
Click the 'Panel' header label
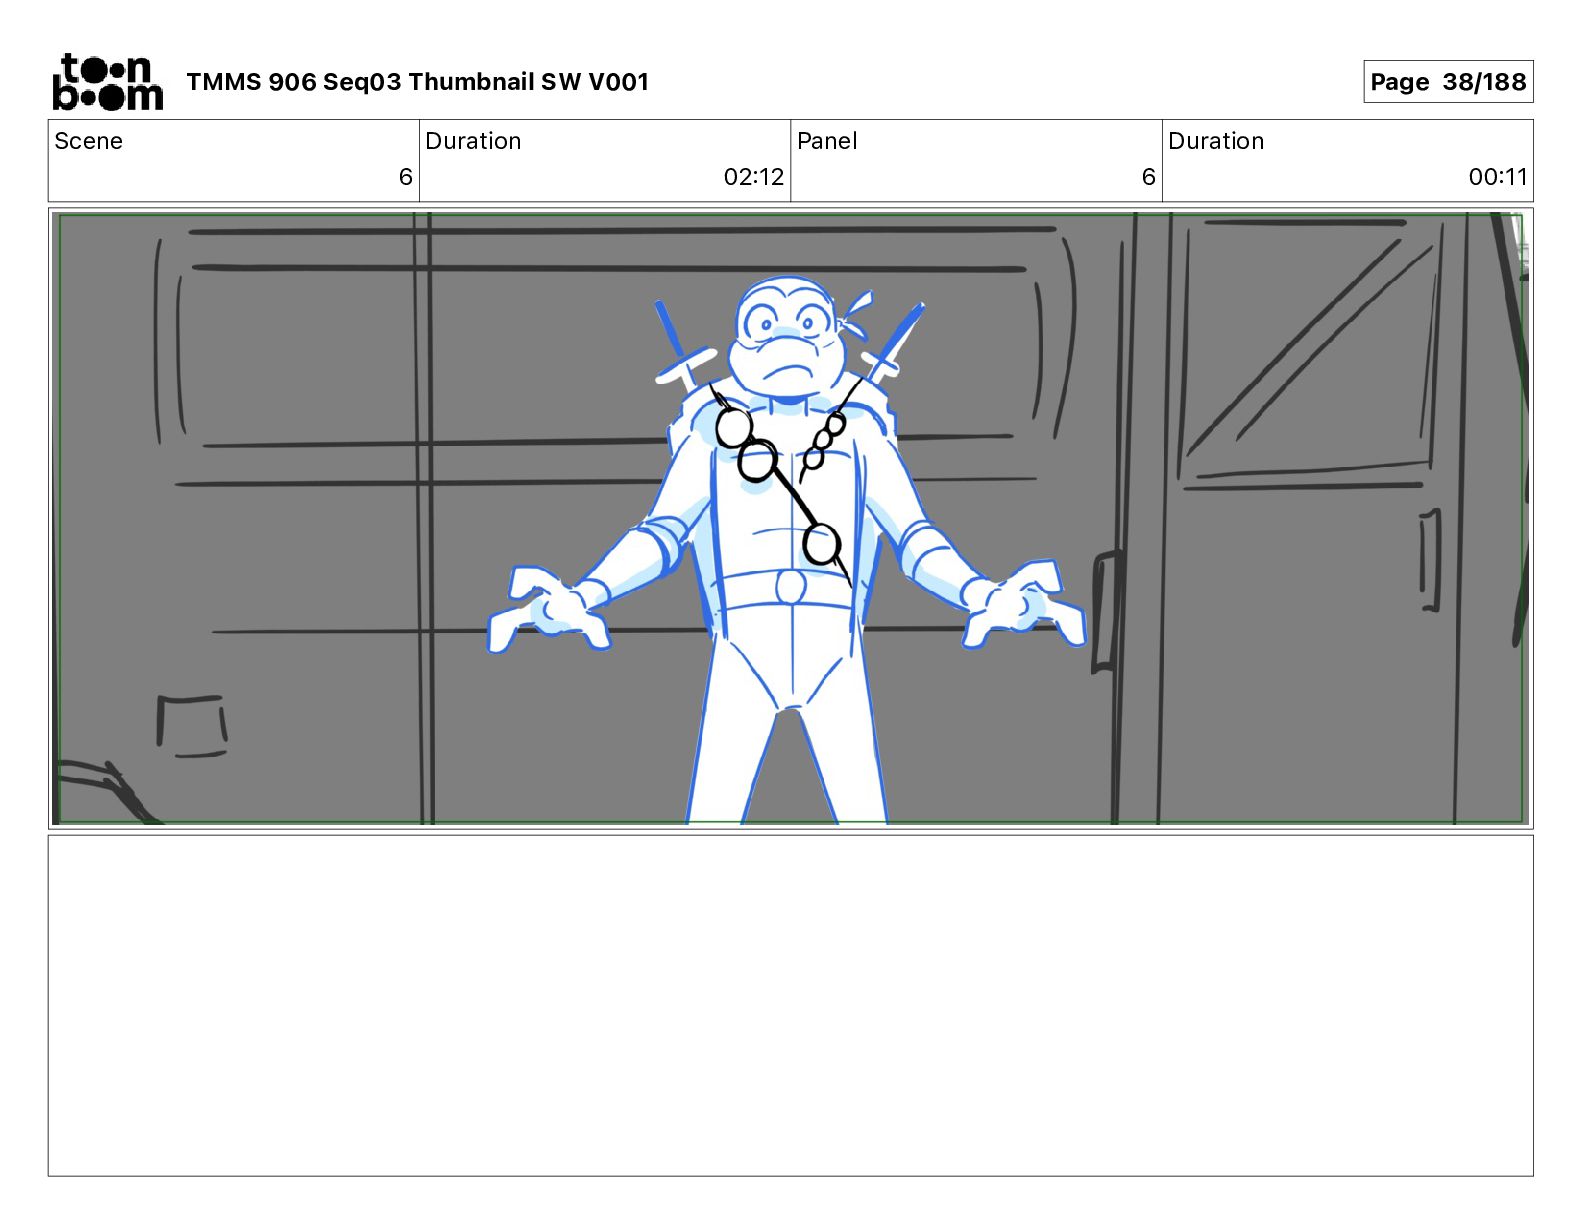pos(827,141)
